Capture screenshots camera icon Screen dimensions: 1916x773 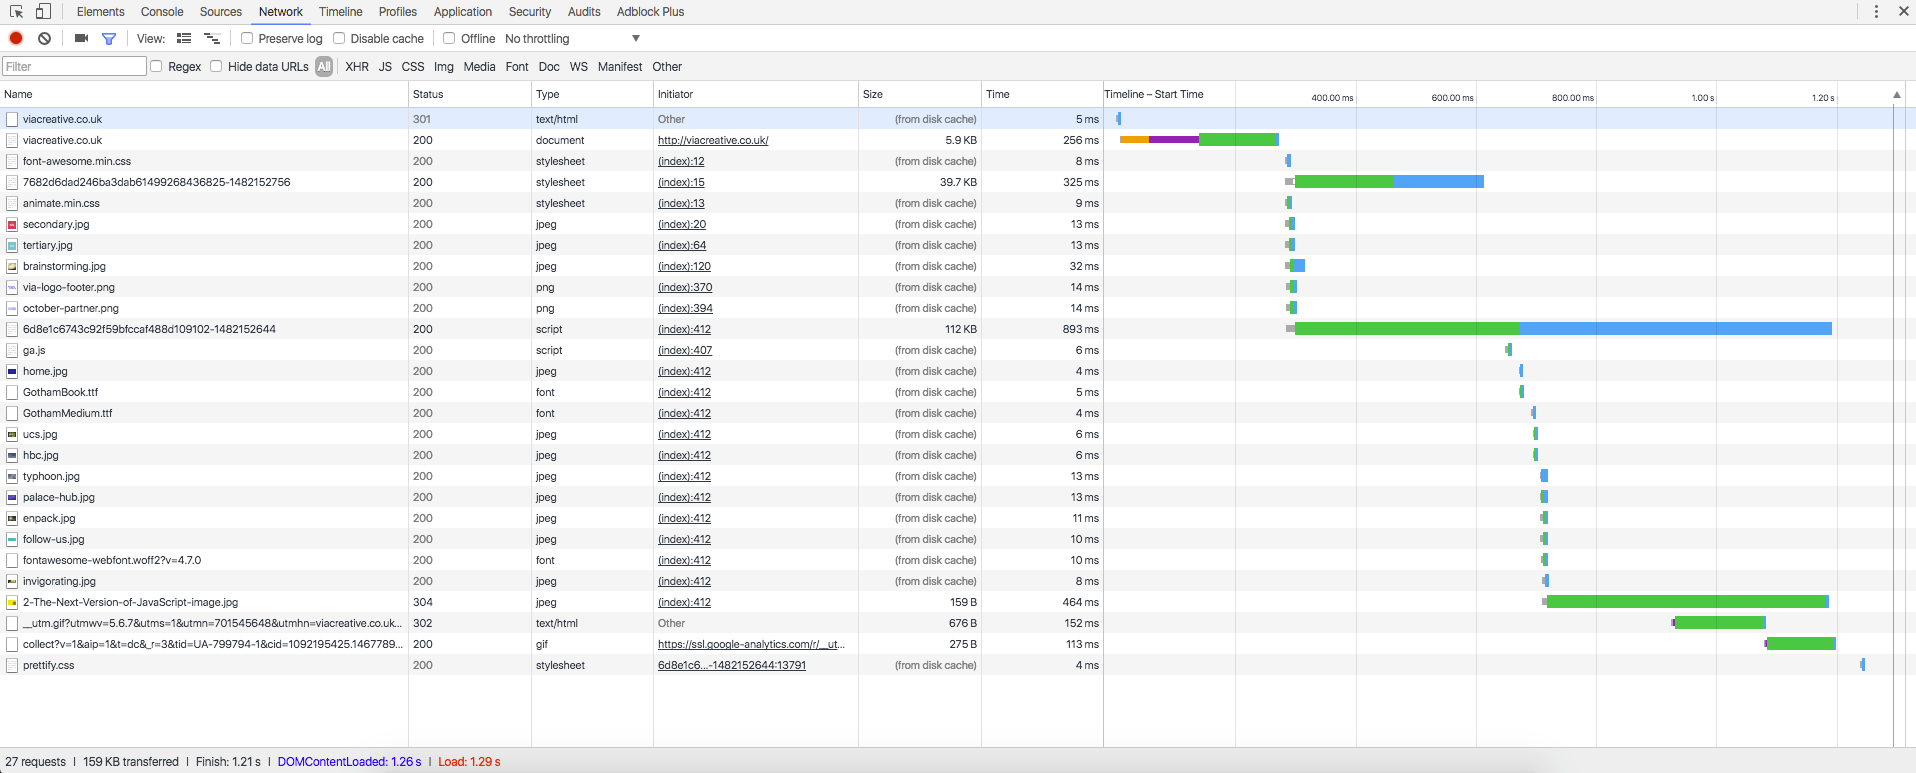point(81,38)
